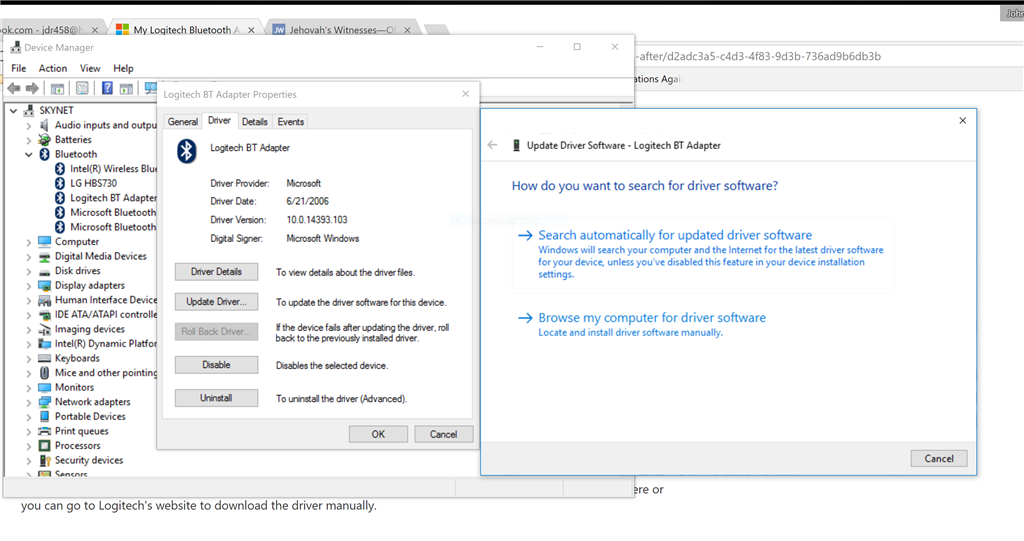
Task: Click the Monitors category icon
Action: [44, 387]
